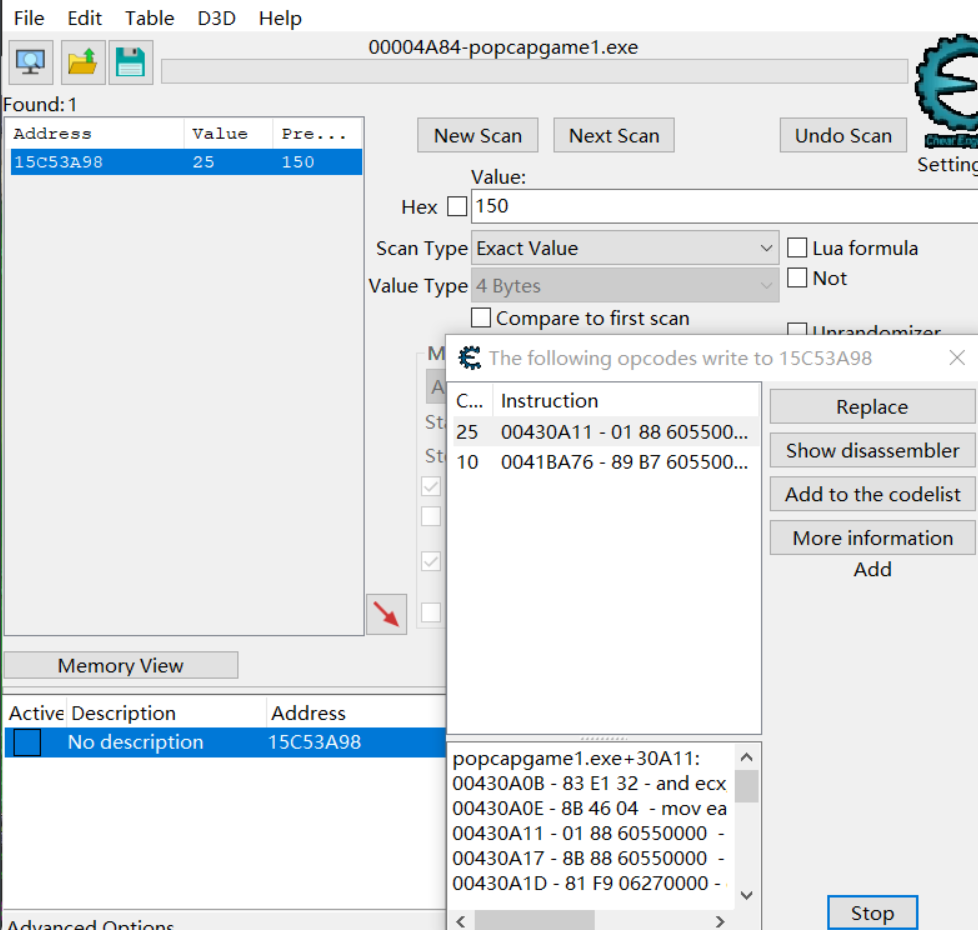This screenshot has width=978, height=930.
Task: Open the Table menu
Action: coord(149,18)
